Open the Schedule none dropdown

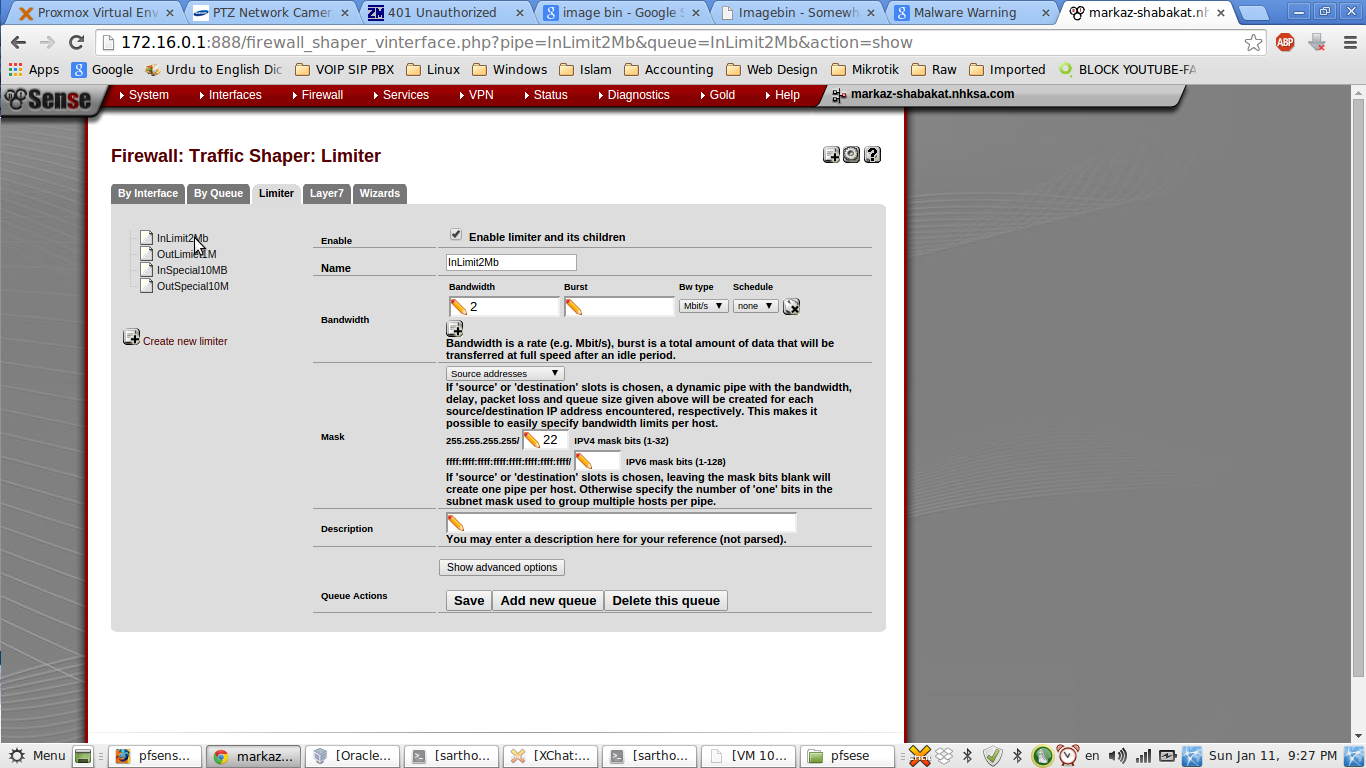point(755,306)
